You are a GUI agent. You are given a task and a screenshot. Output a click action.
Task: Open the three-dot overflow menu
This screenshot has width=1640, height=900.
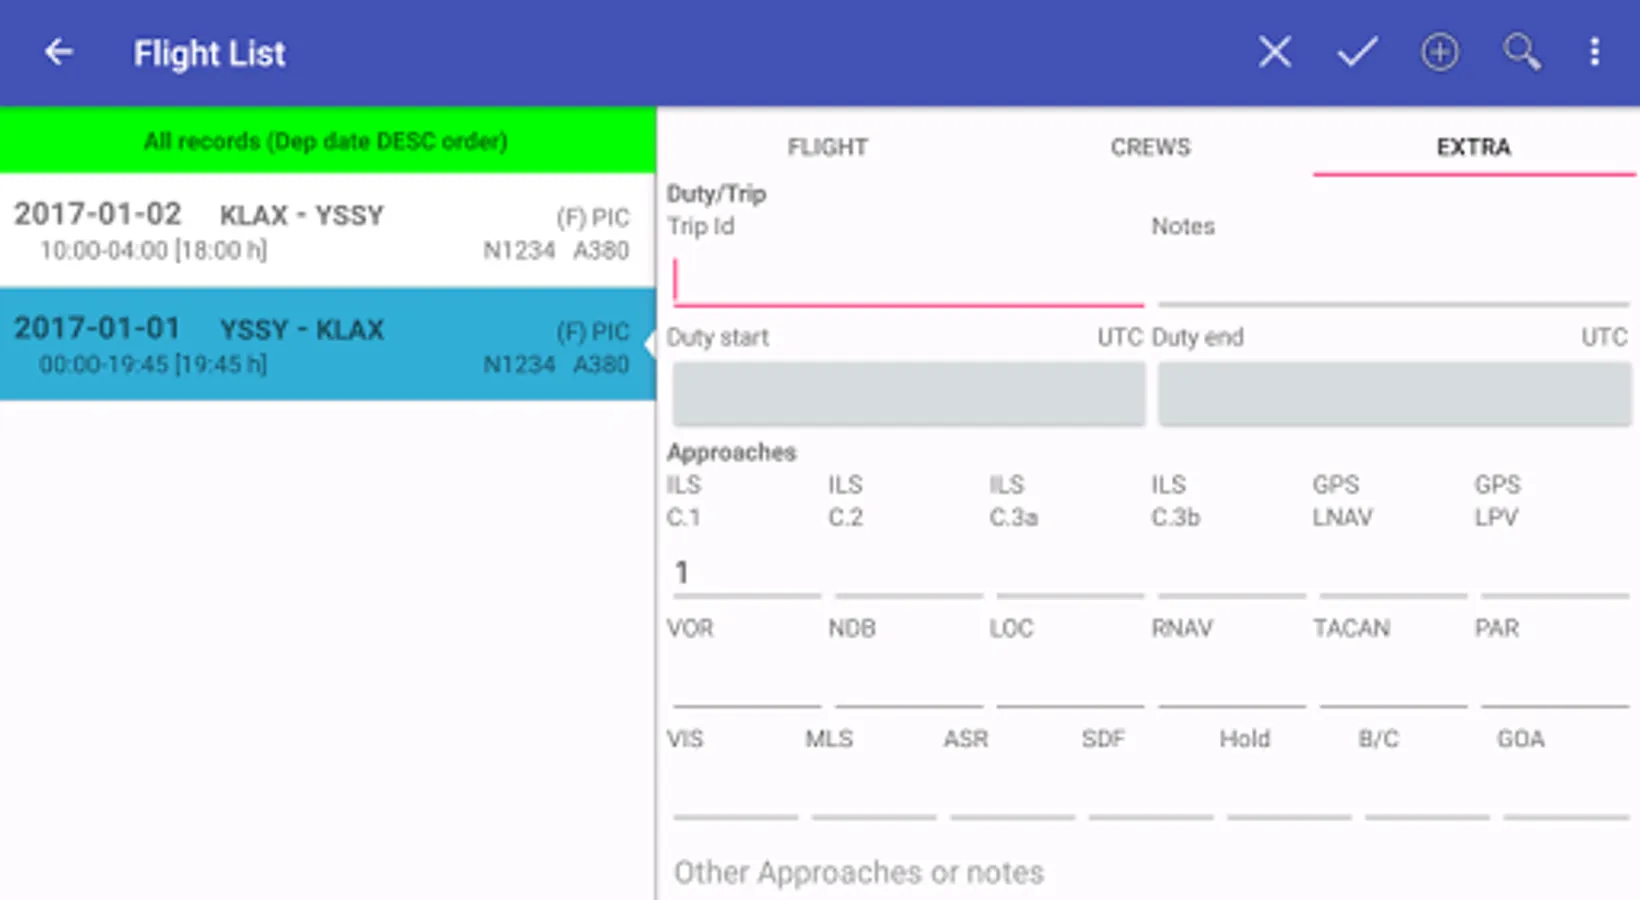tap(1594, 52)
